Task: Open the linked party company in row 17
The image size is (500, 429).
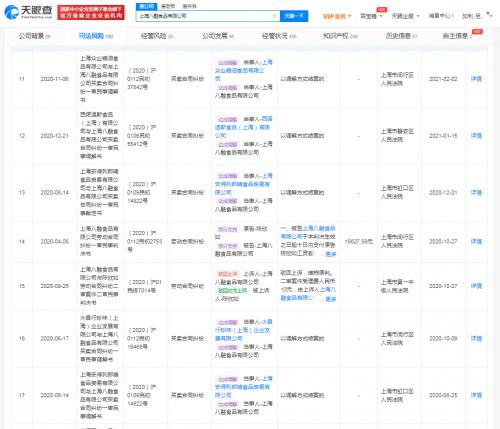Action: tap(243, 387)
